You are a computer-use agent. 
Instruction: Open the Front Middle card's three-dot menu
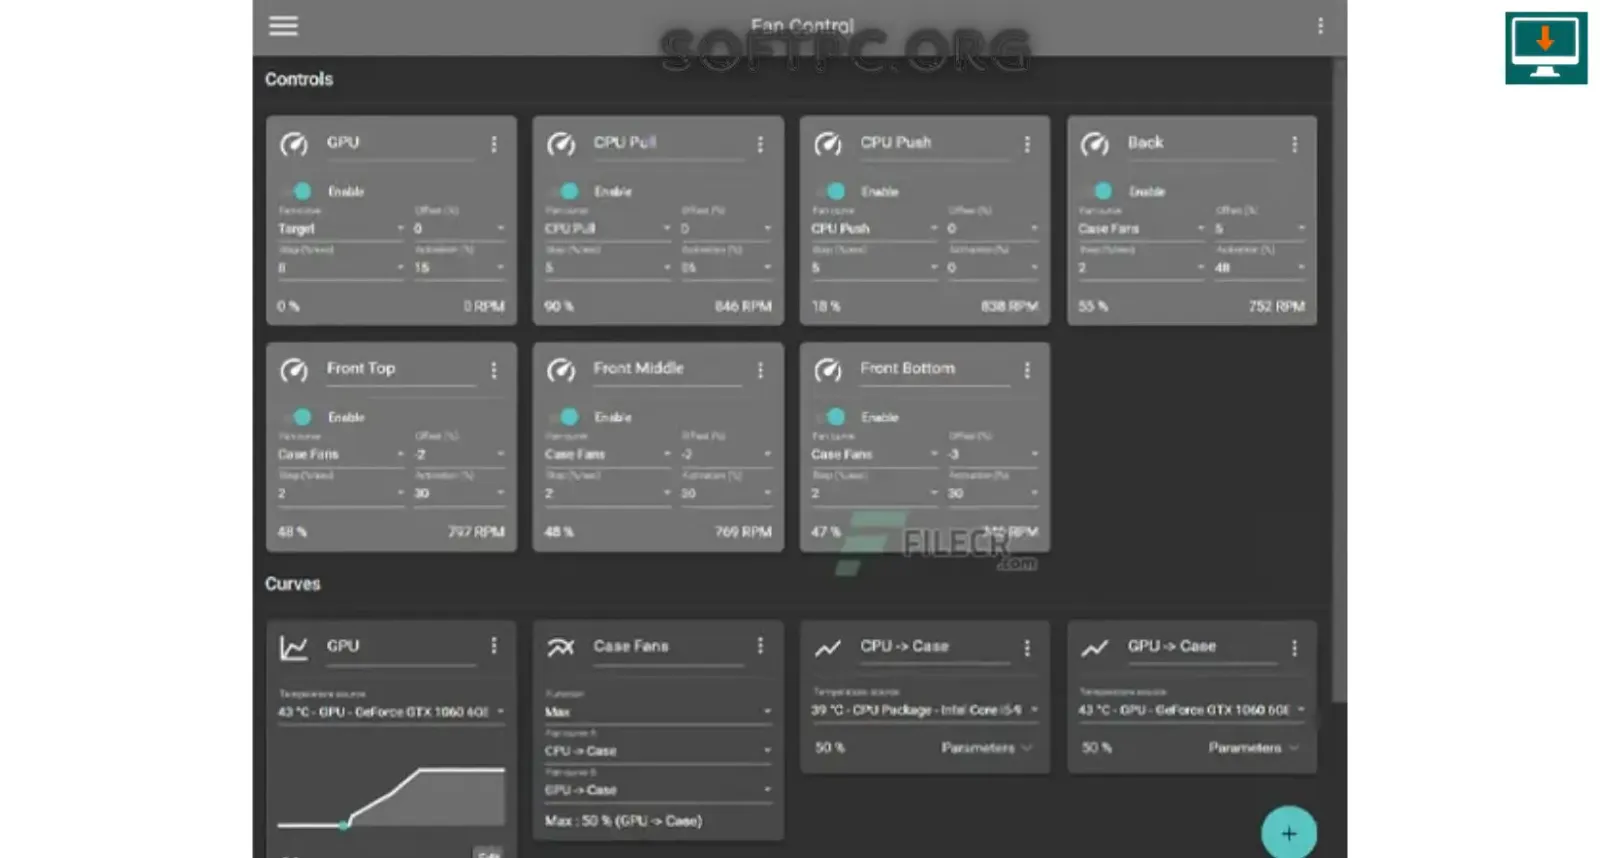click(x=760, y=370)
